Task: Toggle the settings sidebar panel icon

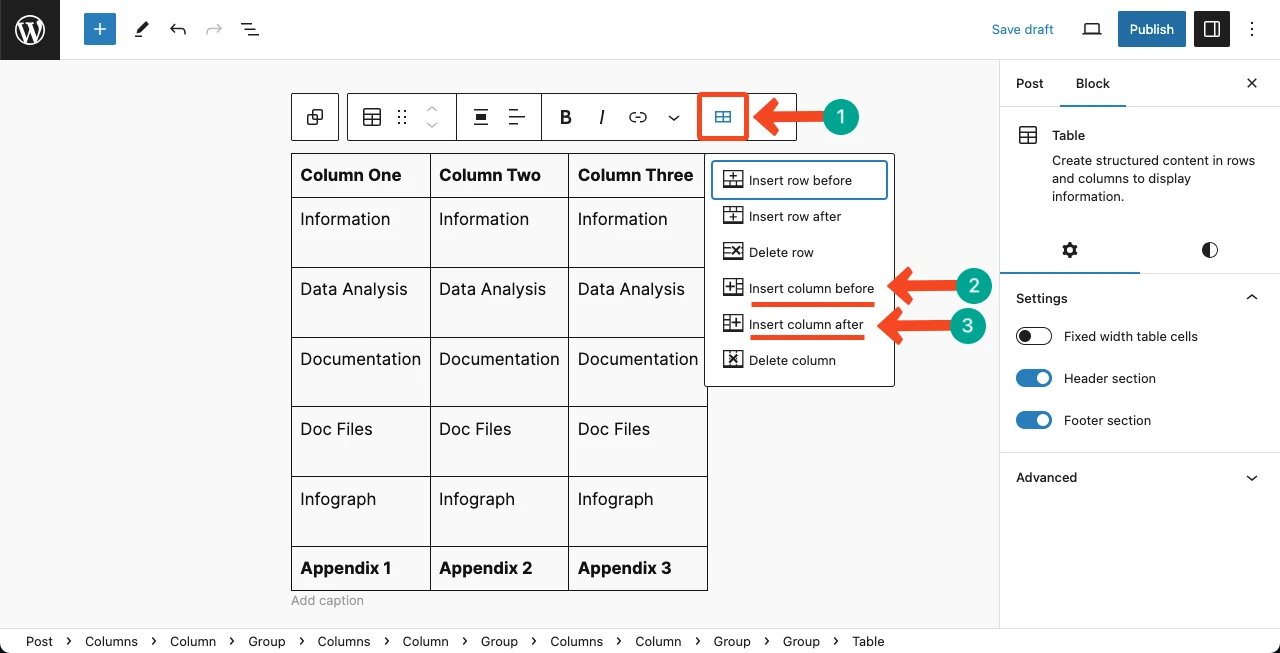Action: [x=1212, y=30]
